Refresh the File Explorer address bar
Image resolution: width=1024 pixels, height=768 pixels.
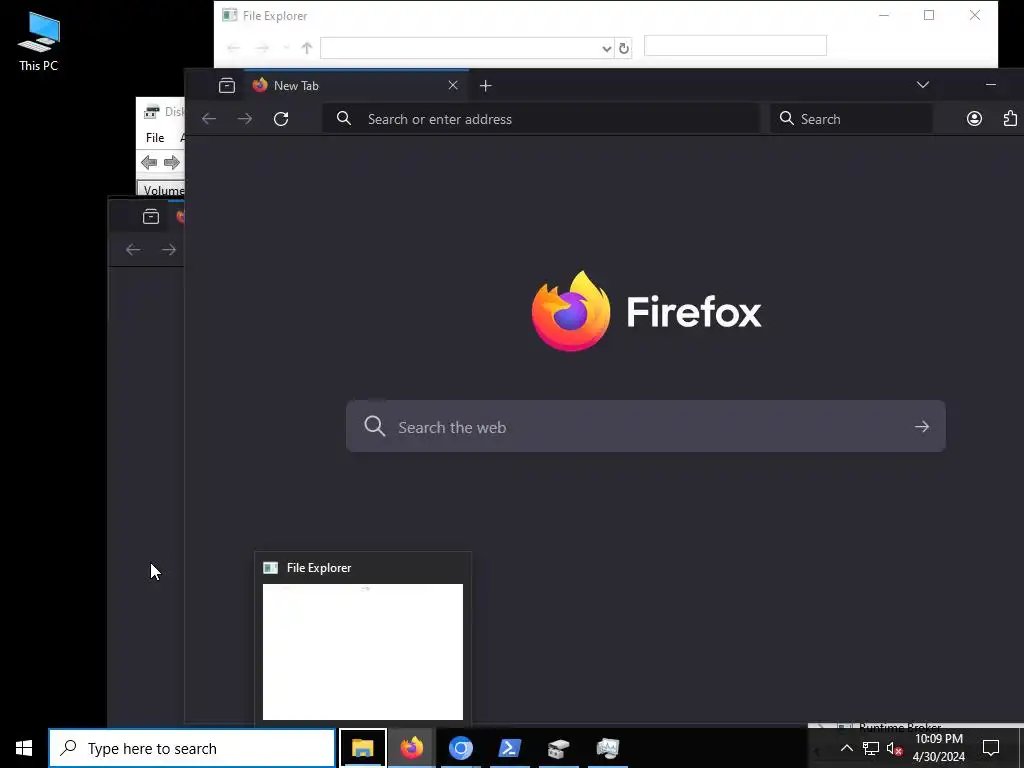tap(624, 48)
